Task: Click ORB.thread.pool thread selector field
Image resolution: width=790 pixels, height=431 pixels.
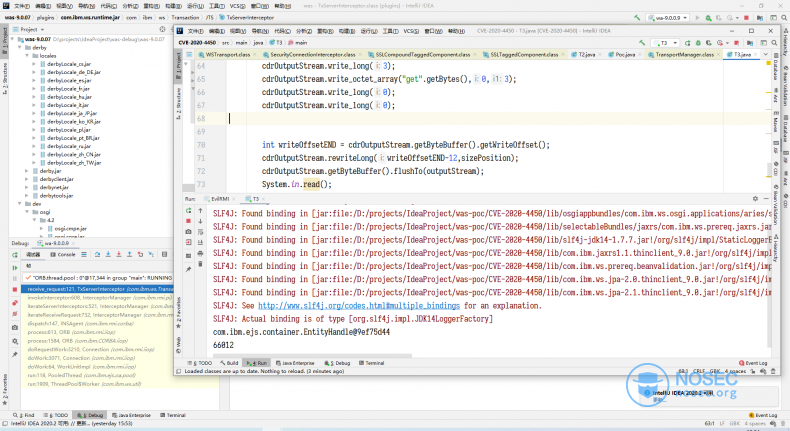Action: (x=98, y=278)
